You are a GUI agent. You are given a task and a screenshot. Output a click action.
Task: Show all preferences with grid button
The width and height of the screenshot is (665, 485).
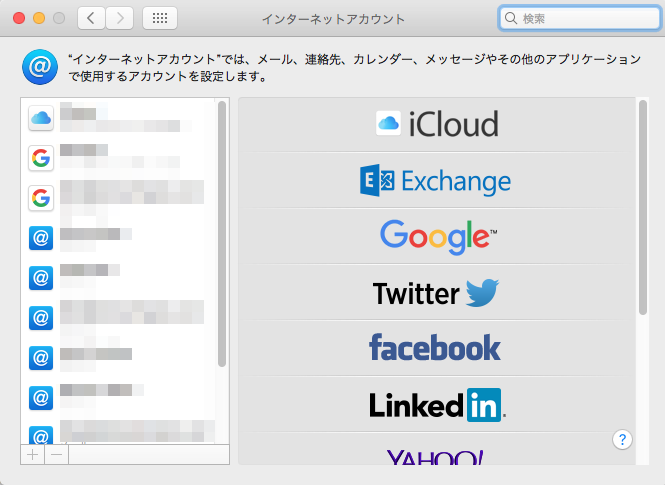pyautogui.click(x=160, y=18)
